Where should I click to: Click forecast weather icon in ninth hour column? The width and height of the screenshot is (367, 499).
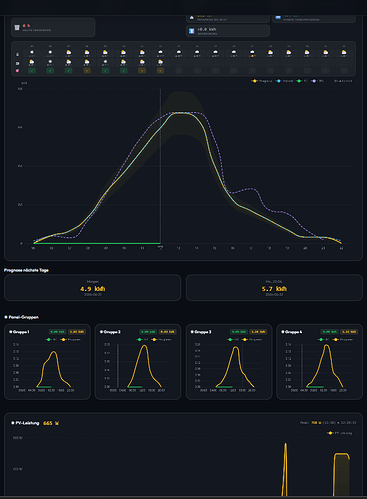(179, 52)
